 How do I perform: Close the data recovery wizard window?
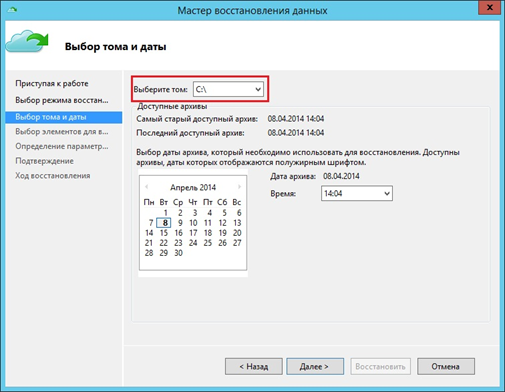tap(489, 7)
